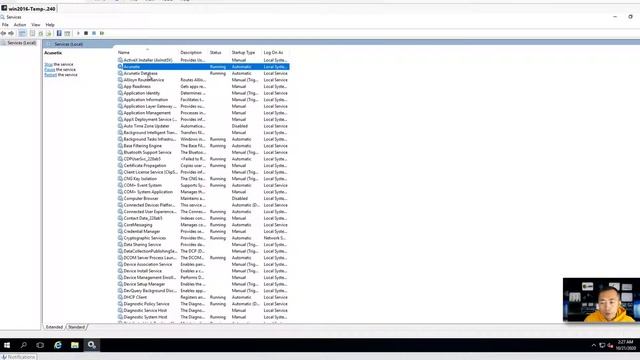Select the Device Install Service row
Image resolution: width=640 pixels, height=360 pixels.
click(x=203, y=271)
